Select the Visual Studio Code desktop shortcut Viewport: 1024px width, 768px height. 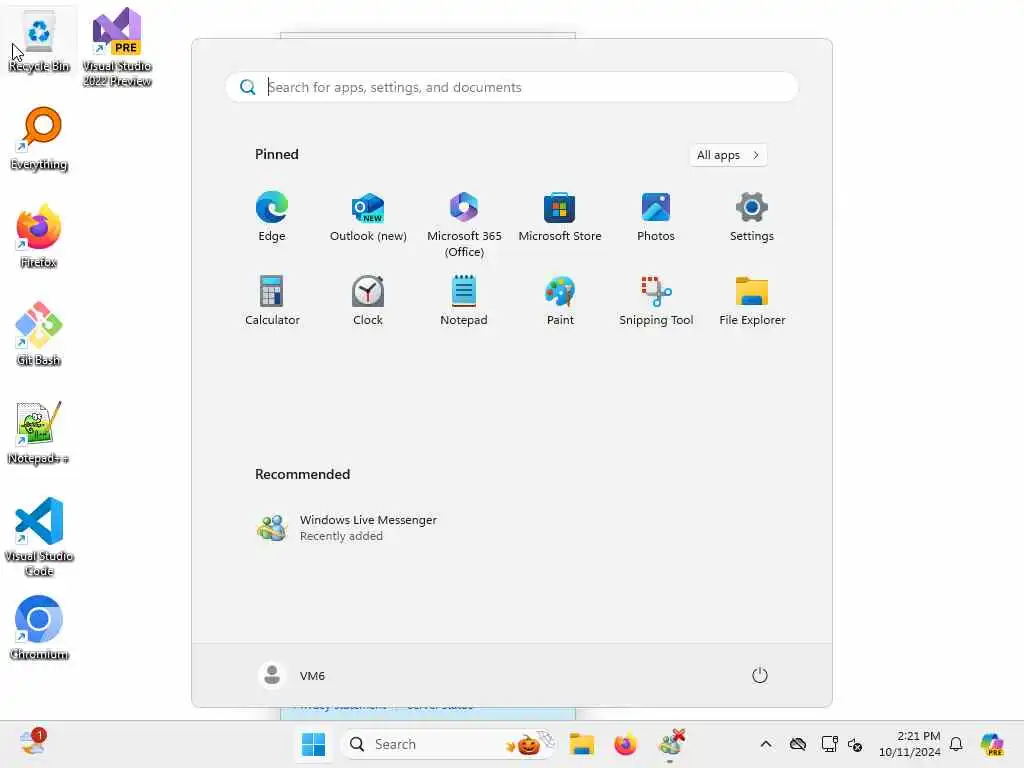point(39,538)
